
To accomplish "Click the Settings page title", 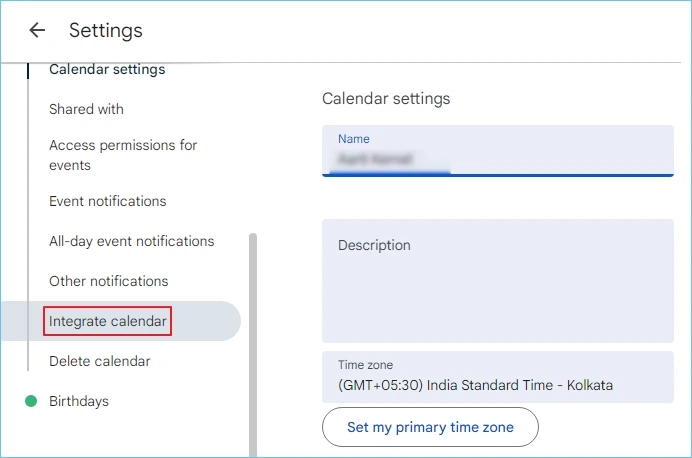I will point(106,30).
